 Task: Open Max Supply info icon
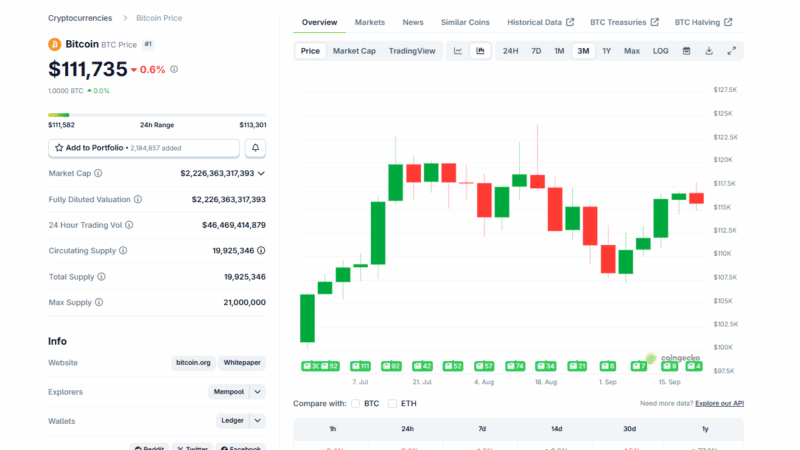(99, 302)
